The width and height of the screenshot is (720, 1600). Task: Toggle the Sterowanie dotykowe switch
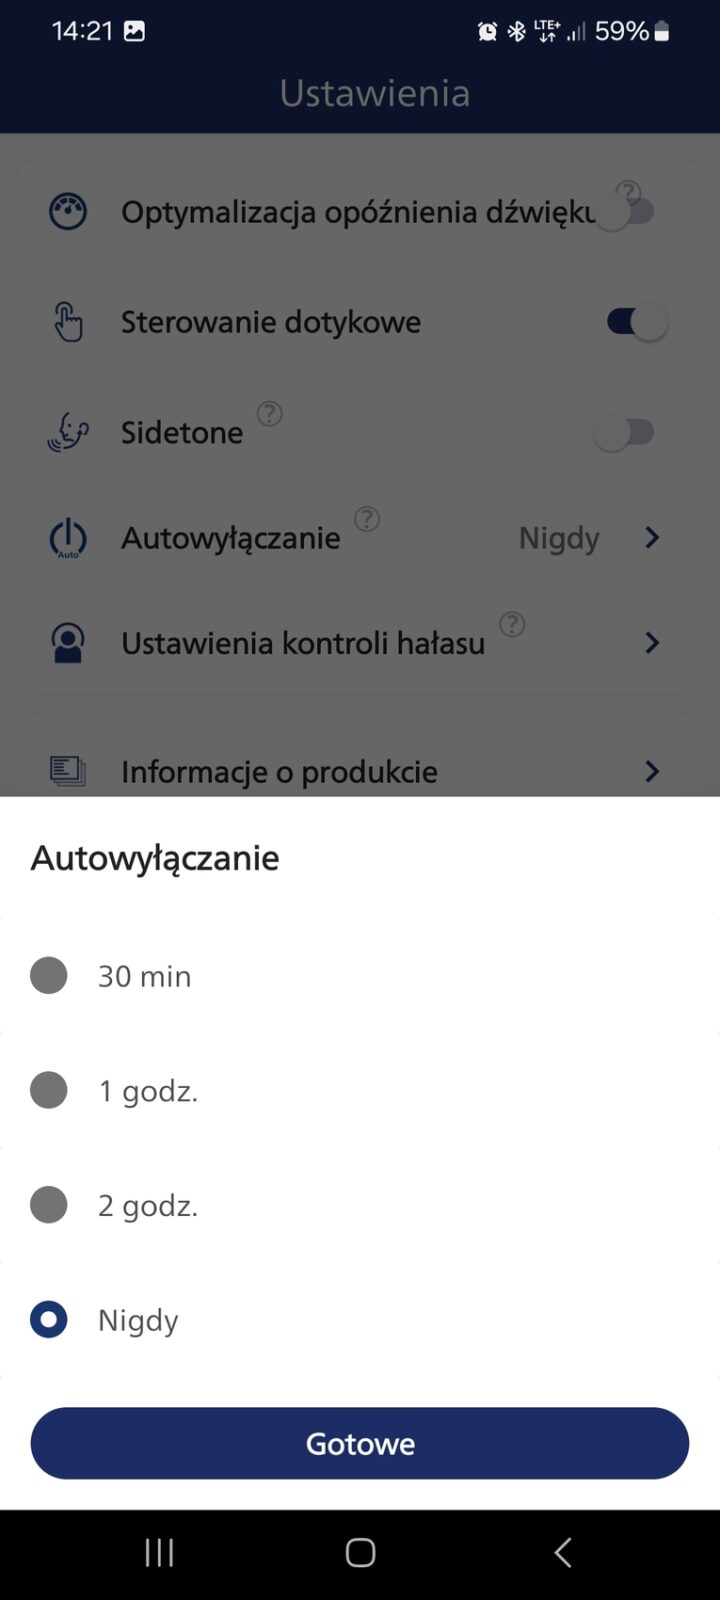pyautogui.click(x=636, y=322)
